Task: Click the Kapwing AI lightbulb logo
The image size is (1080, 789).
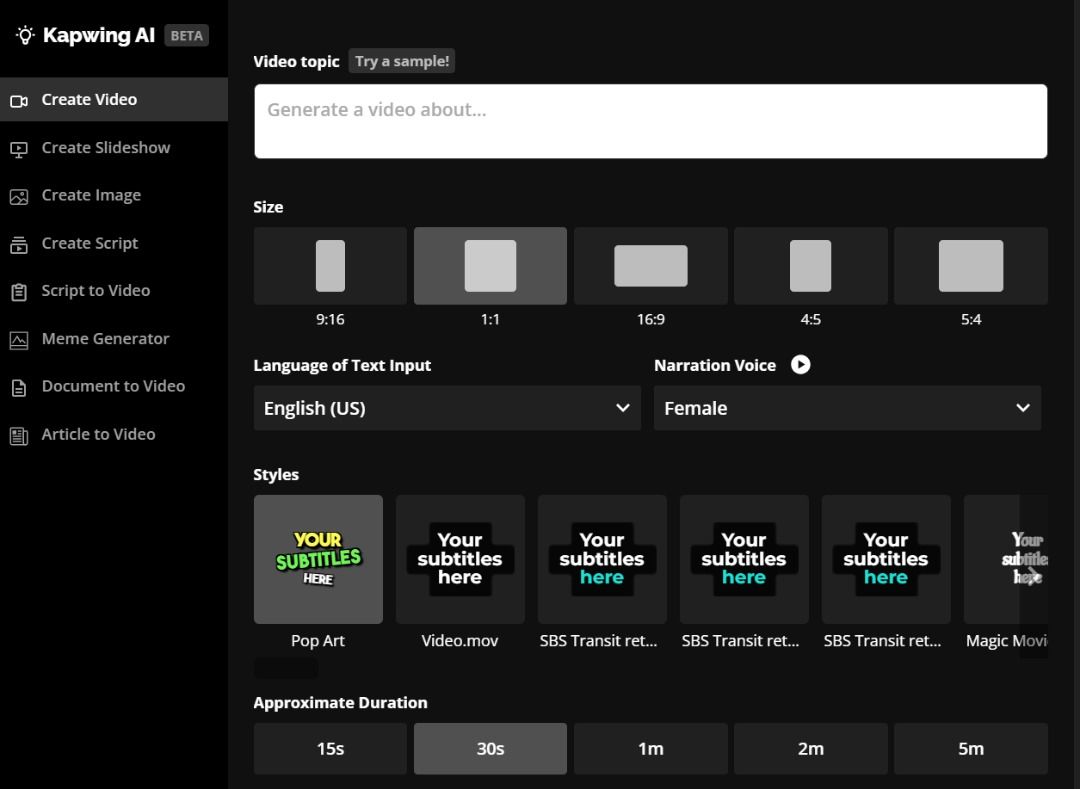Action: (25, 35)
